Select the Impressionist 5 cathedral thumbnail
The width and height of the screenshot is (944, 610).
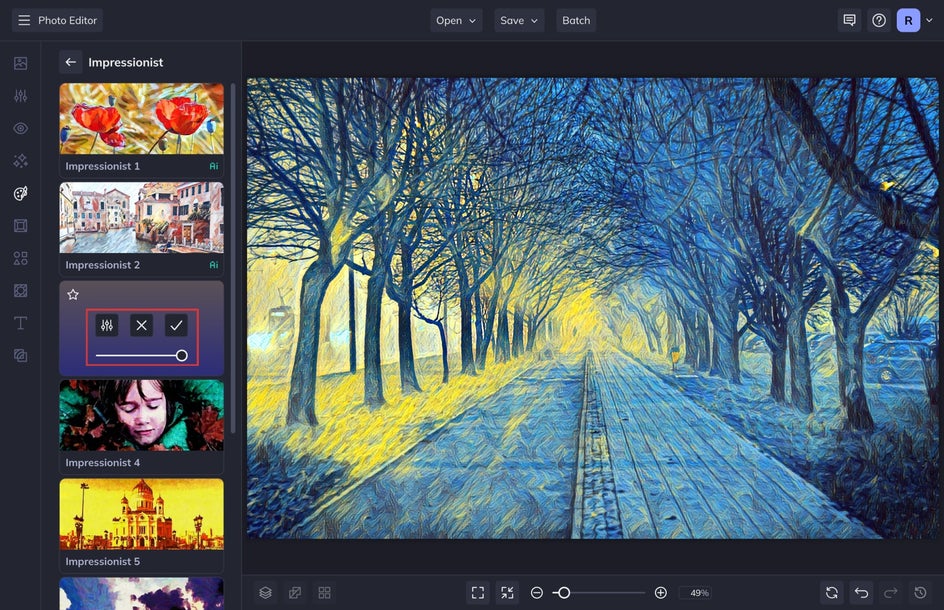pos(141,514)
